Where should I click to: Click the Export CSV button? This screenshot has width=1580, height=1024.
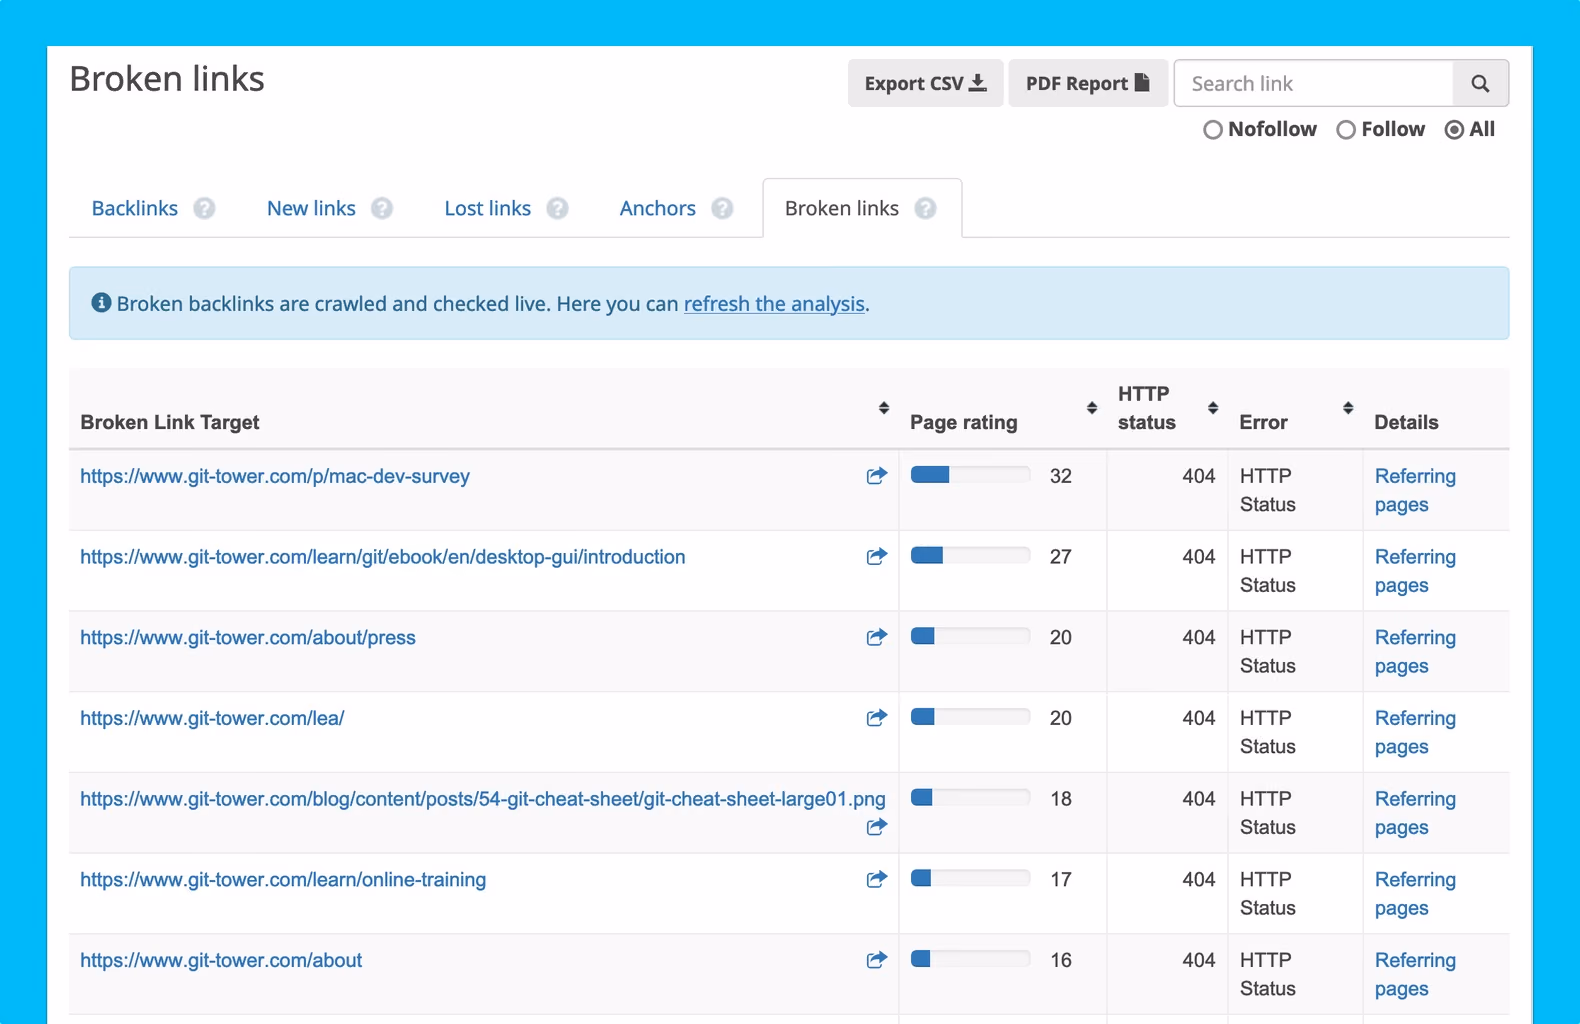point(926,83)
